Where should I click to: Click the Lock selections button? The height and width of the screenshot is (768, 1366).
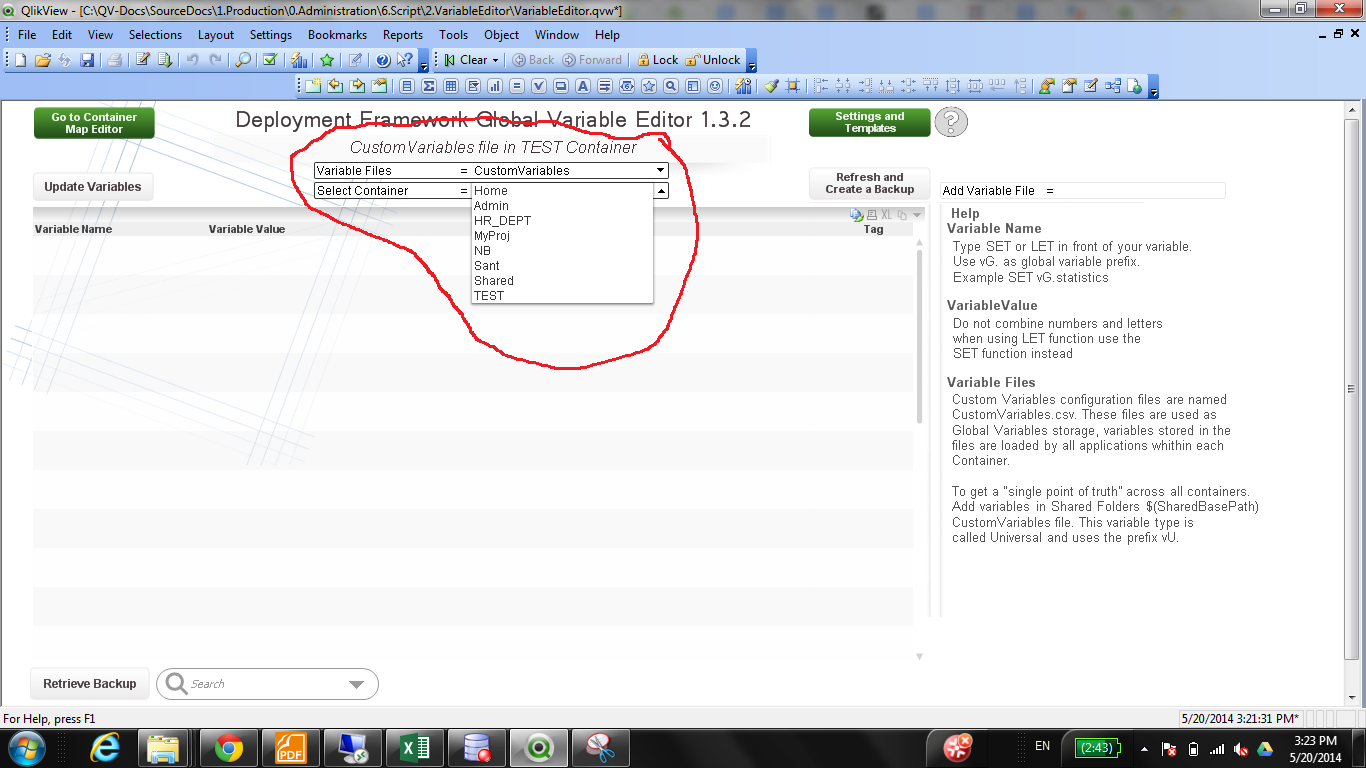(657, 60)
